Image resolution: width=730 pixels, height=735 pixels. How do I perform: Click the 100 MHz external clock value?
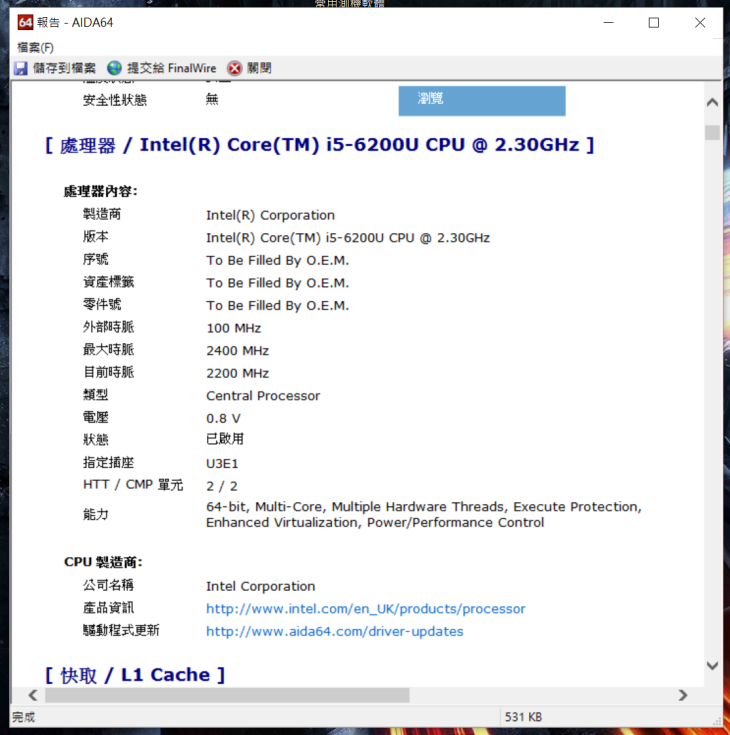[233, 328]
